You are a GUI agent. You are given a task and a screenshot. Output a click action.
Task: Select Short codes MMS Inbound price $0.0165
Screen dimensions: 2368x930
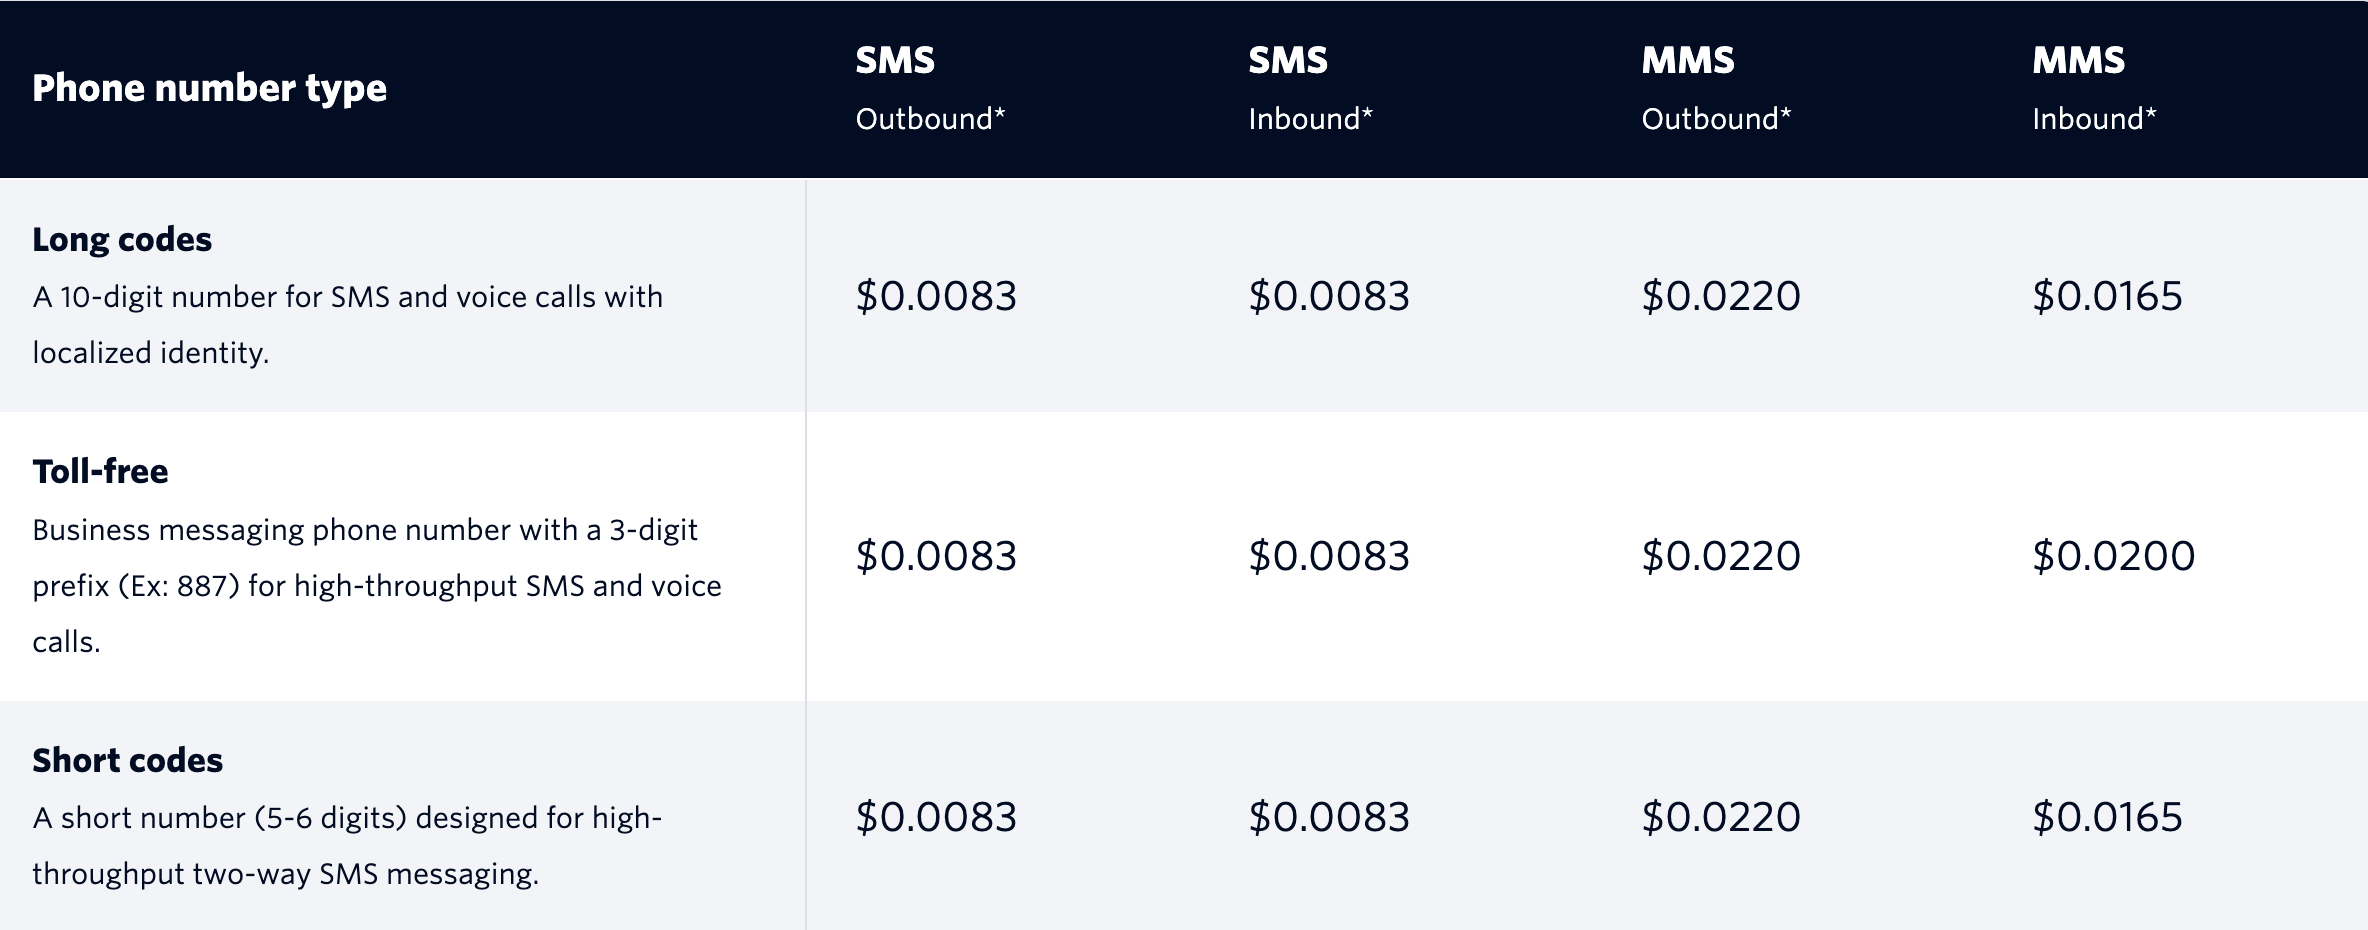point(2107,817)
